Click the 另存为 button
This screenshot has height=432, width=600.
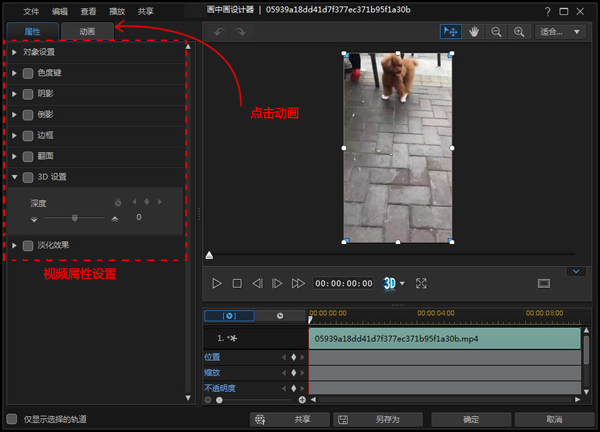click(378, 419)
